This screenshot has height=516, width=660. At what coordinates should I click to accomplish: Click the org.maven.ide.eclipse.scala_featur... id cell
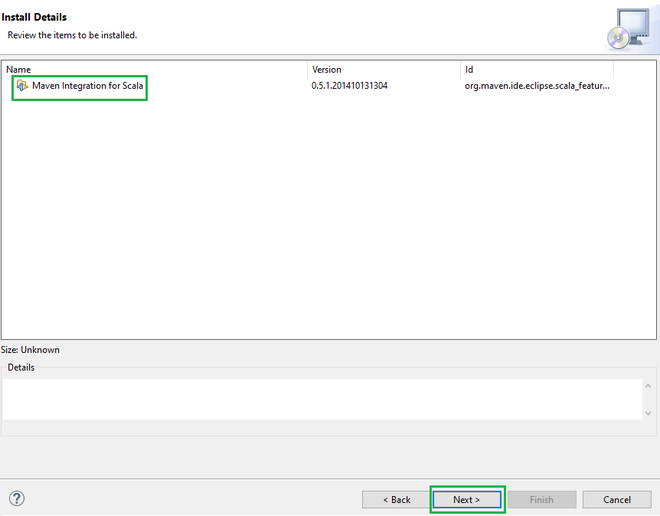click(x=537, y=86)
